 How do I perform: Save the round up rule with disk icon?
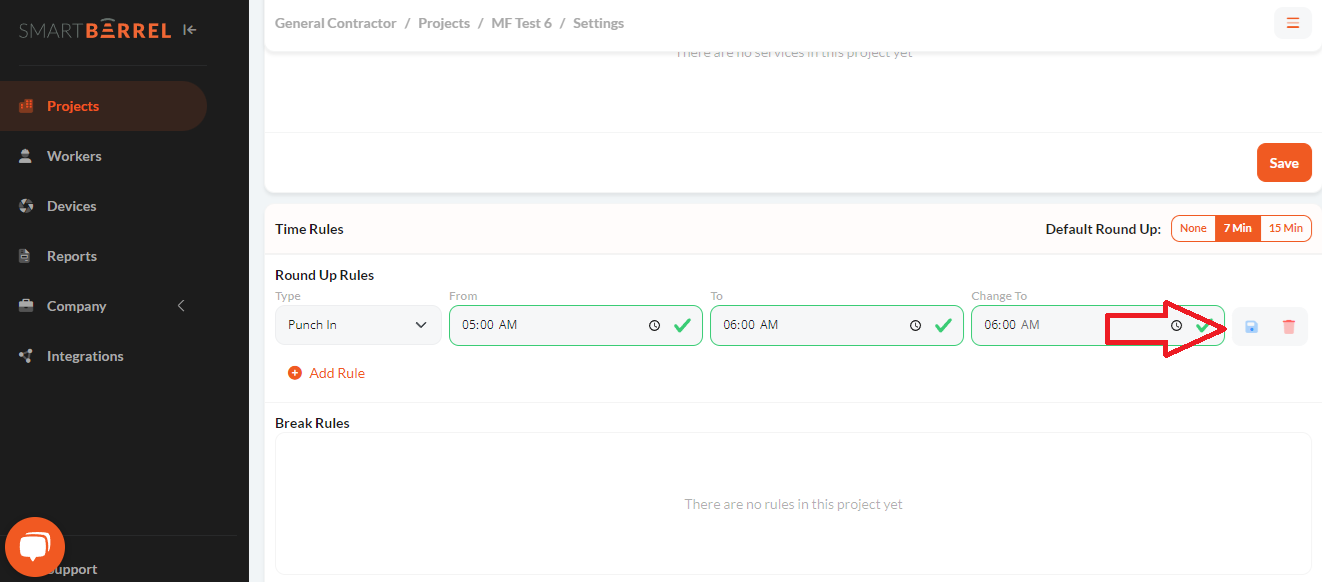1250,326
